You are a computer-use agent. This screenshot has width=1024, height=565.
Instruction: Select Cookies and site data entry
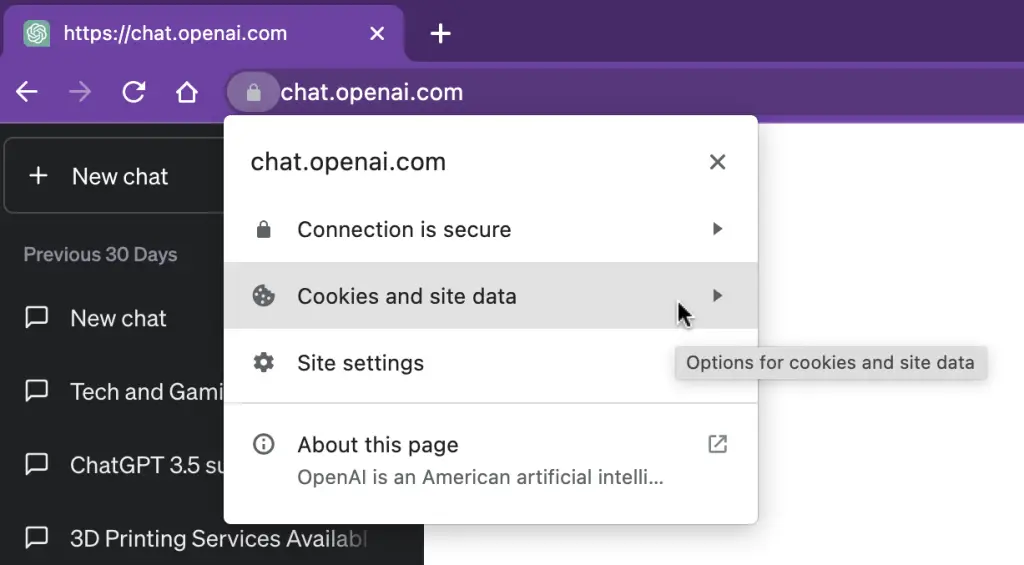490,296
